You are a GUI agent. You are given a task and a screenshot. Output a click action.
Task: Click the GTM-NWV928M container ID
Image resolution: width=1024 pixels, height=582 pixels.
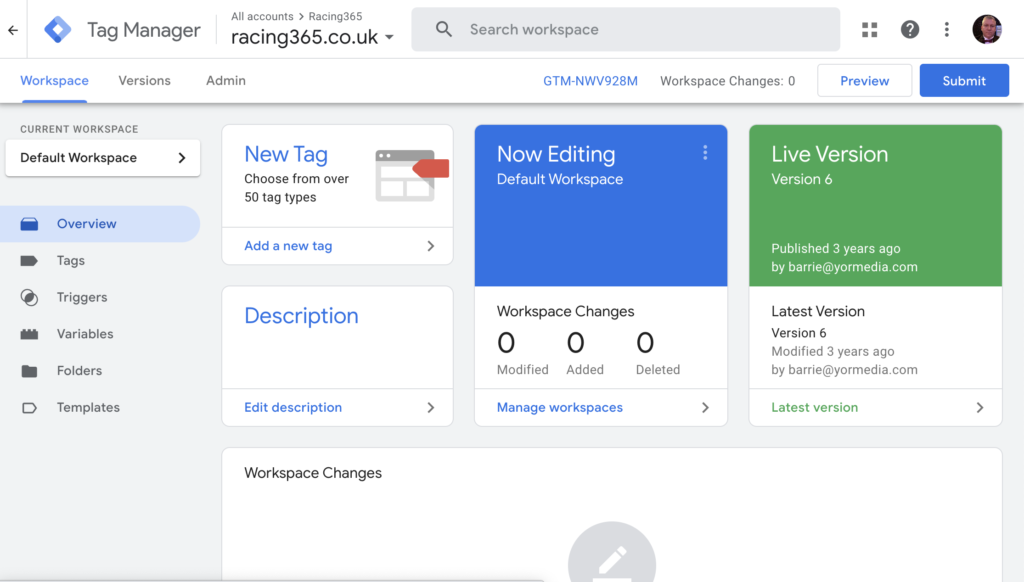coord(590,81)
